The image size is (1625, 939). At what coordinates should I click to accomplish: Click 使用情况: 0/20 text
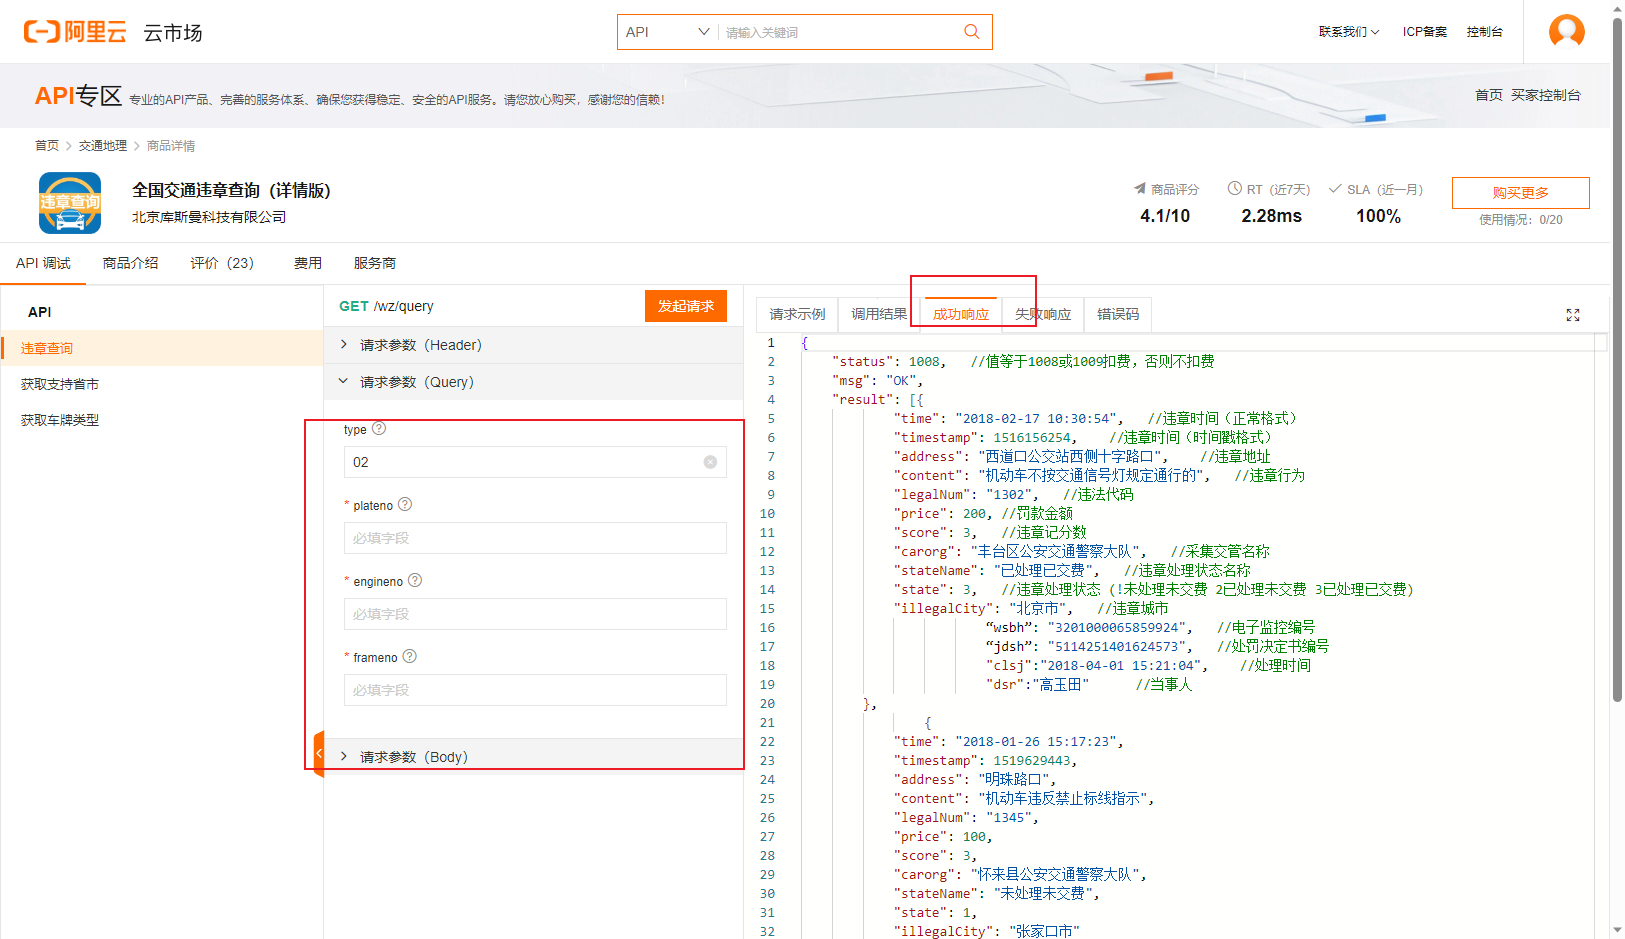click(x=1521, y=220)
